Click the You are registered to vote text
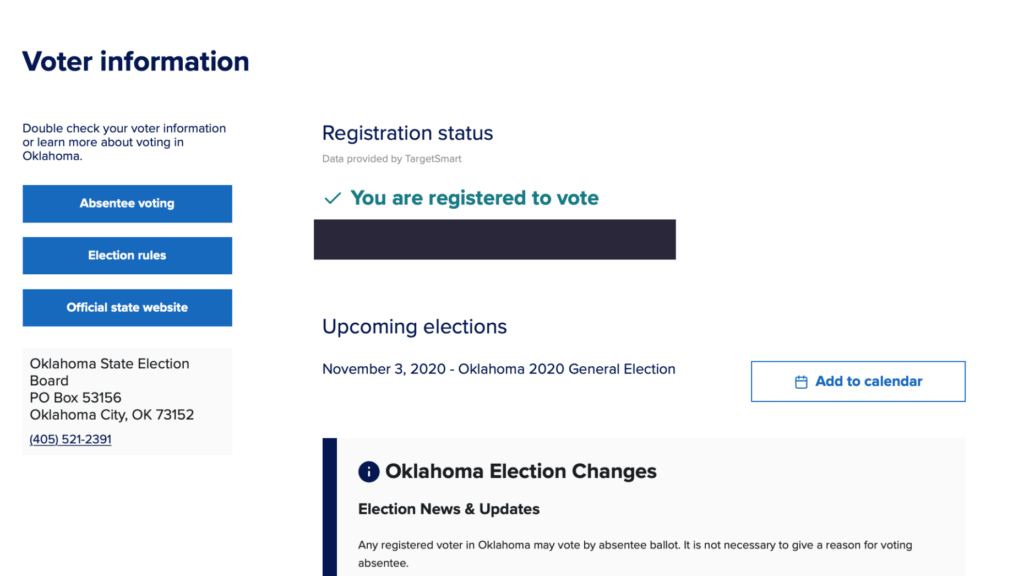The height and width of the screenshot is (576, 1024). click(474, 198)
